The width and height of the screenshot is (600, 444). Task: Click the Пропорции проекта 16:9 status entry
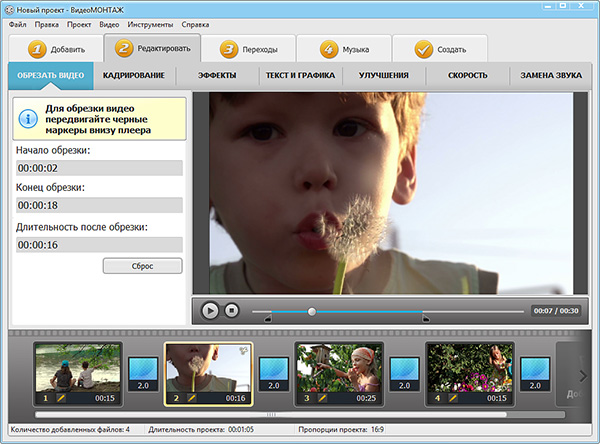pyautogui.click(x=341, y=429)
